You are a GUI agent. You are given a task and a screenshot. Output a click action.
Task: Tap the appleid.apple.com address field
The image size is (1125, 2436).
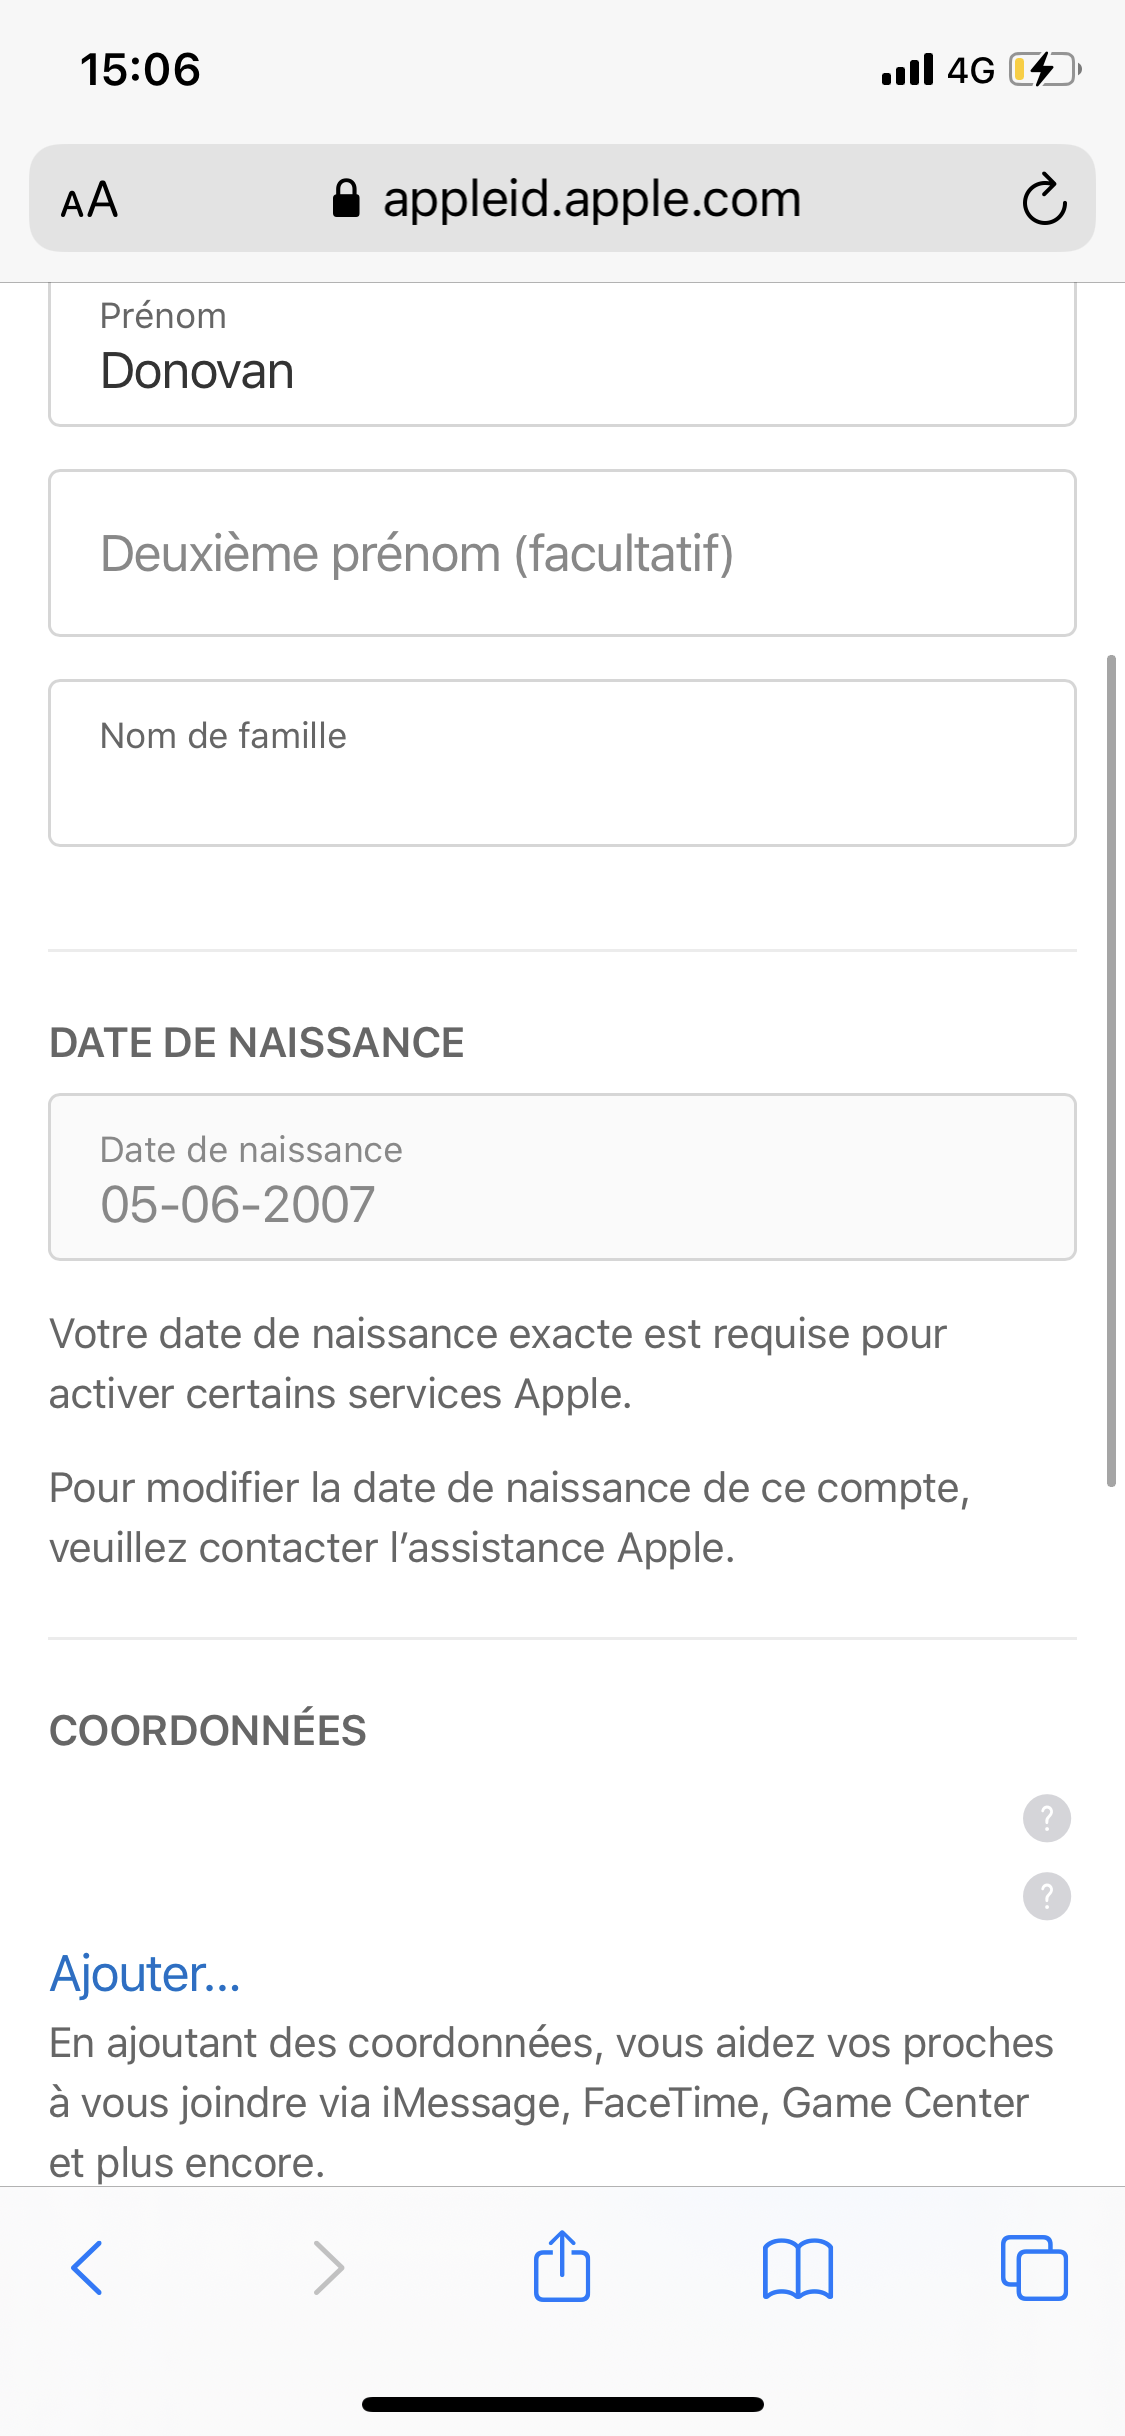pyautogui.click(x=592, y=199)
